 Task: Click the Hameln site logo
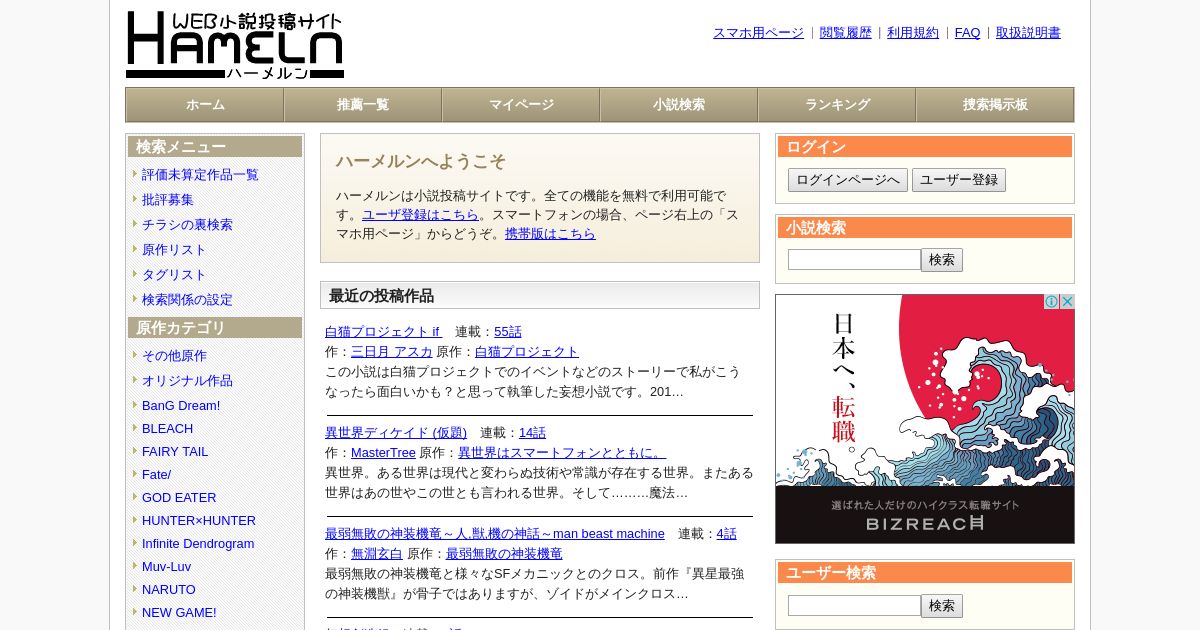tap(235, 45)
